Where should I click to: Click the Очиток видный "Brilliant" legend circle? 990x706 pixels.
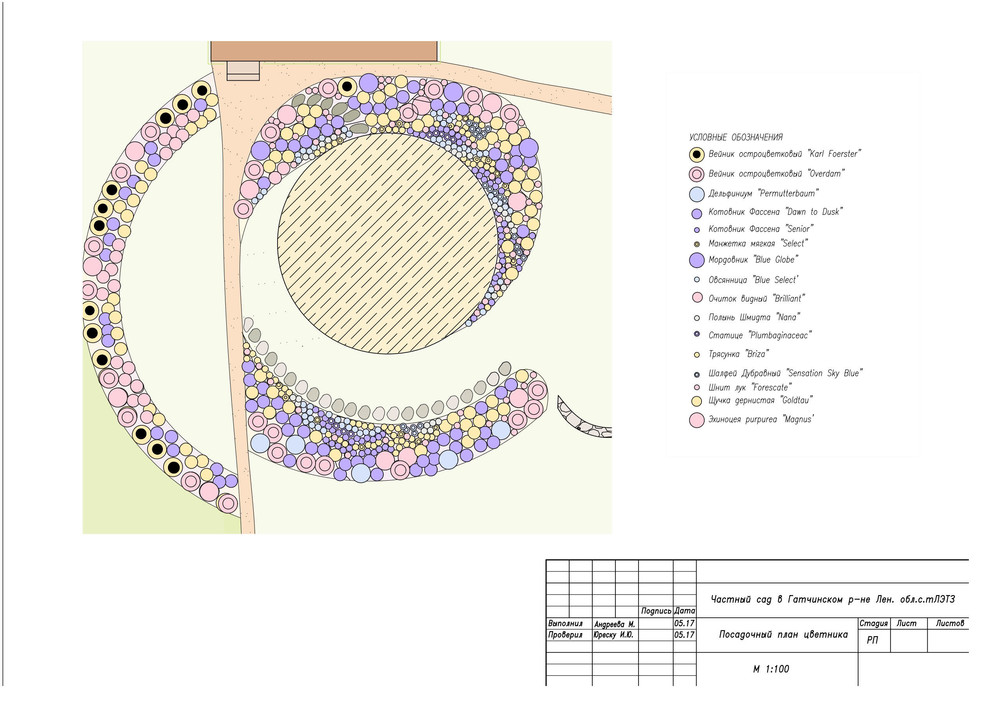coord(697,298)
